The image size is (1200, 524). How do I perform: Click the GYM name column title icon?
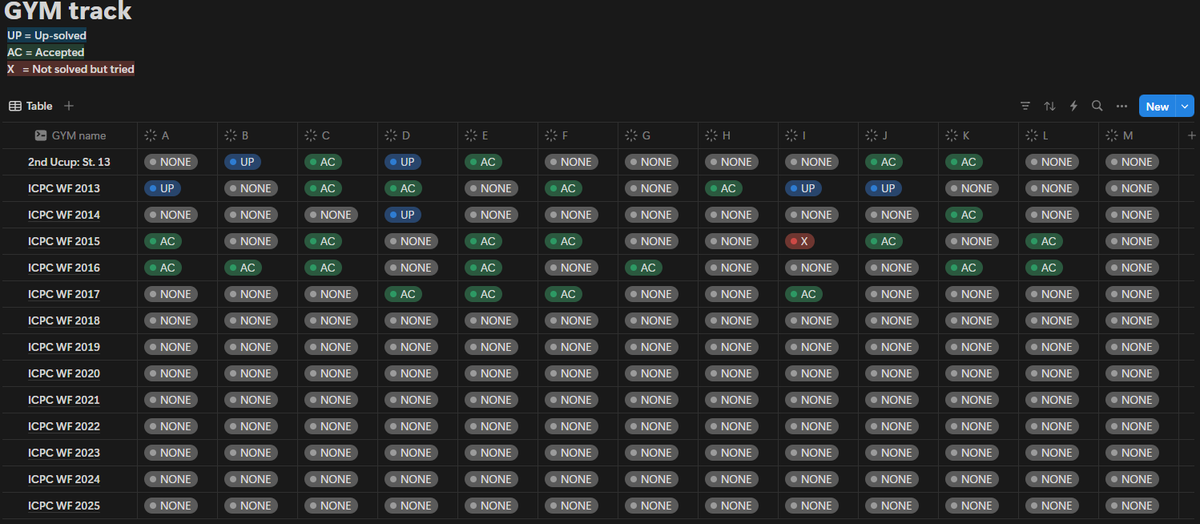pos(40,135)
